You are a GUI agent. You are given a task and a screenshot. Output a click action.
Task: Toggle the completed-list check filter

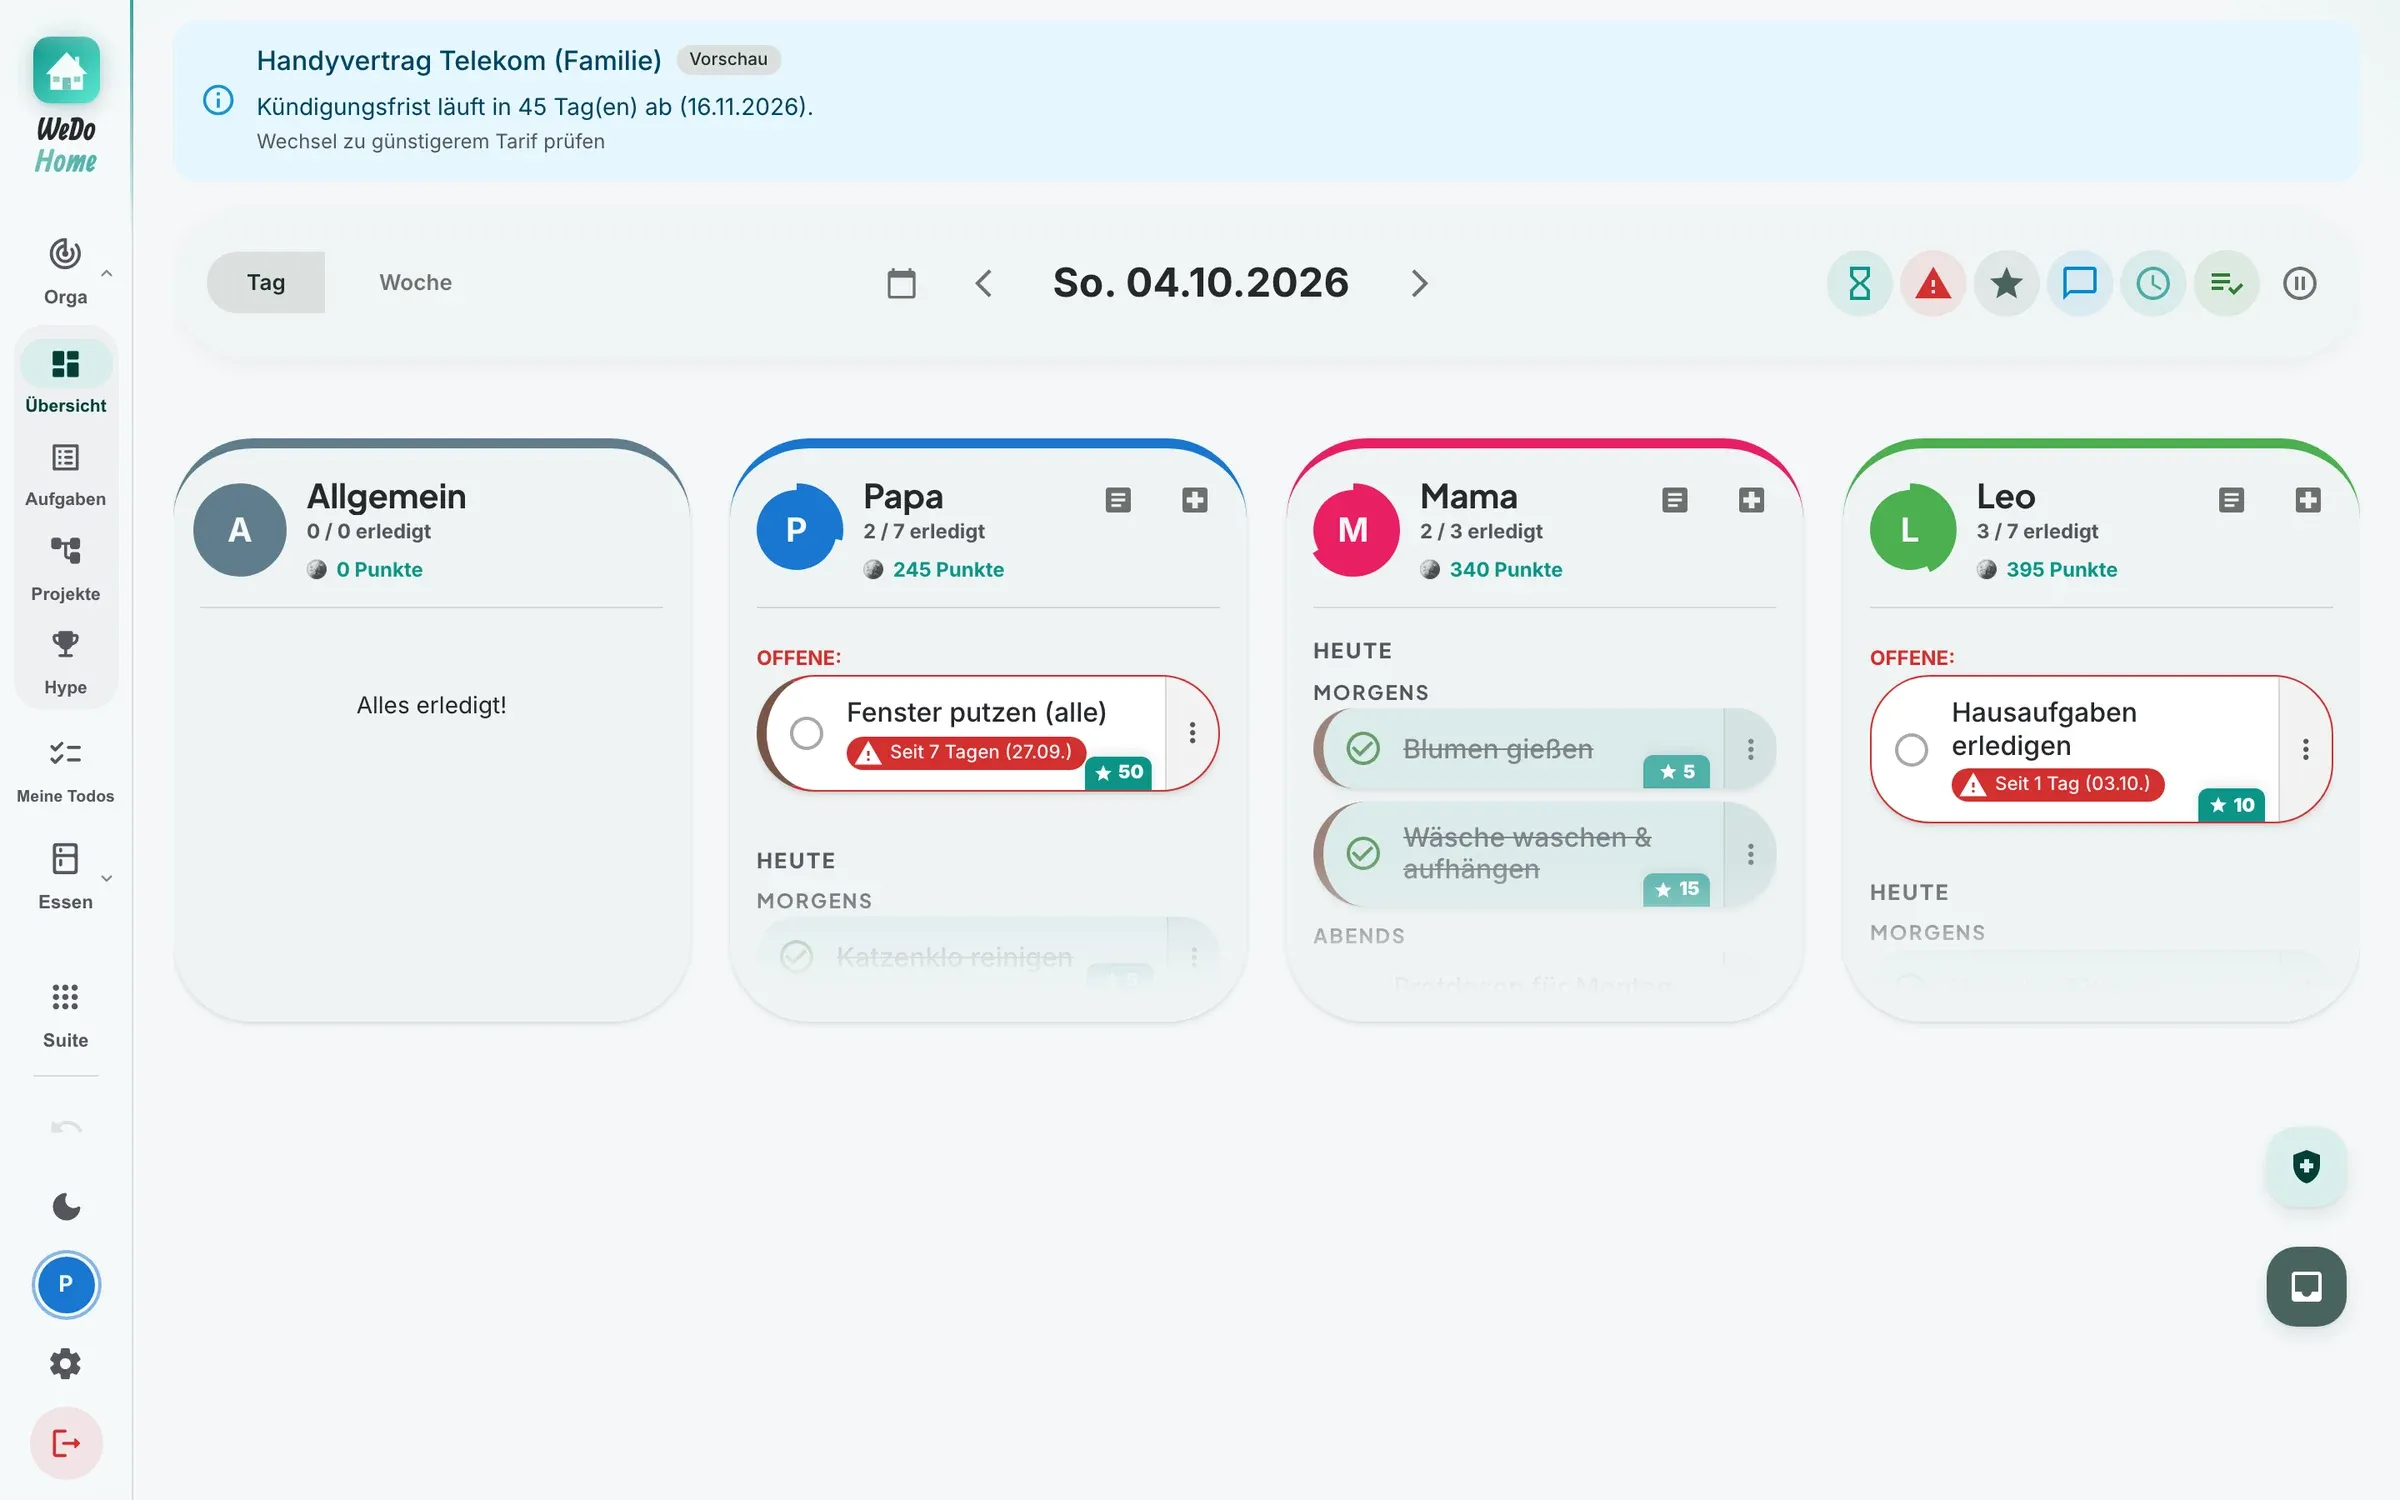tap(2226, 284)
